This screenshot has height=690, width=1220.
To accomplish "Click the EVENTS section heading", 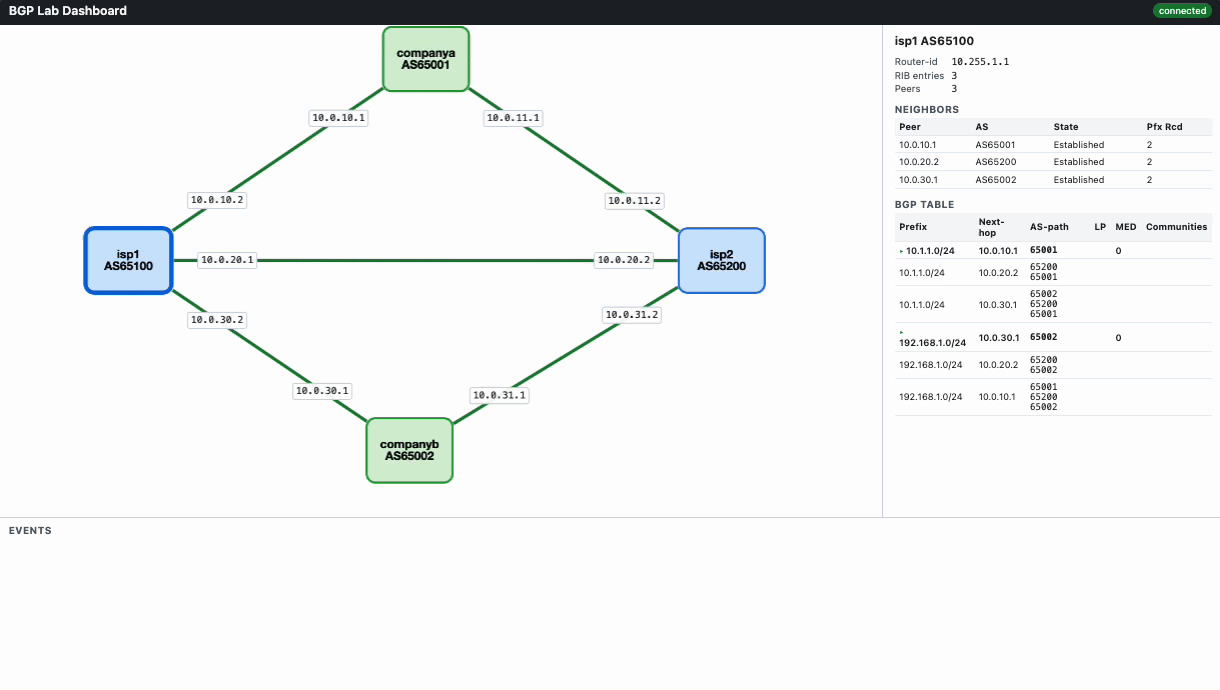I will click(x=30, y=531).
